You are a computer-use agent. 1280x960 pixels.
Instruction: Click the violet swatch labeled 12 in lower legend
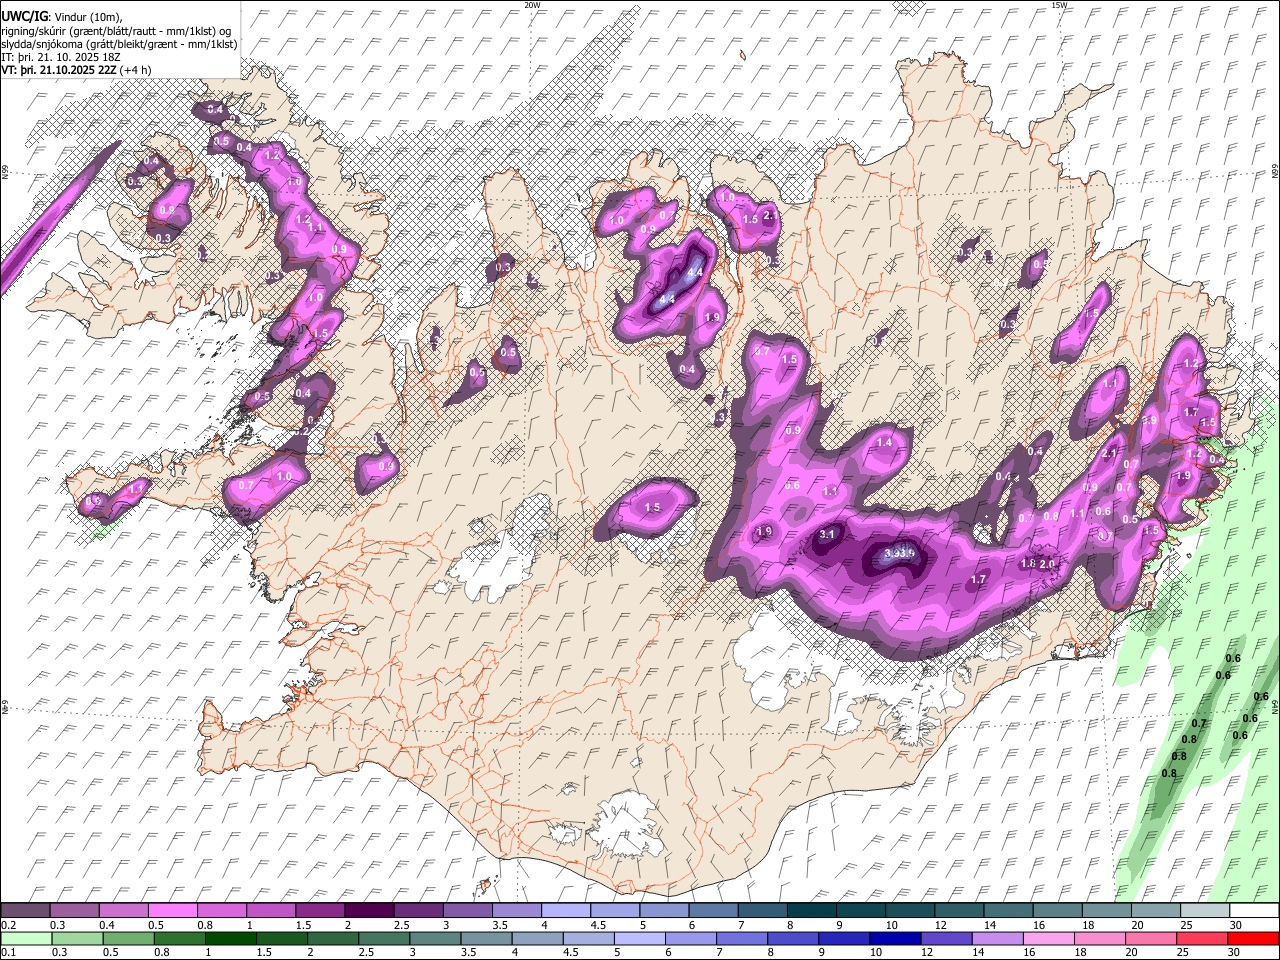[x=947, y=938]
